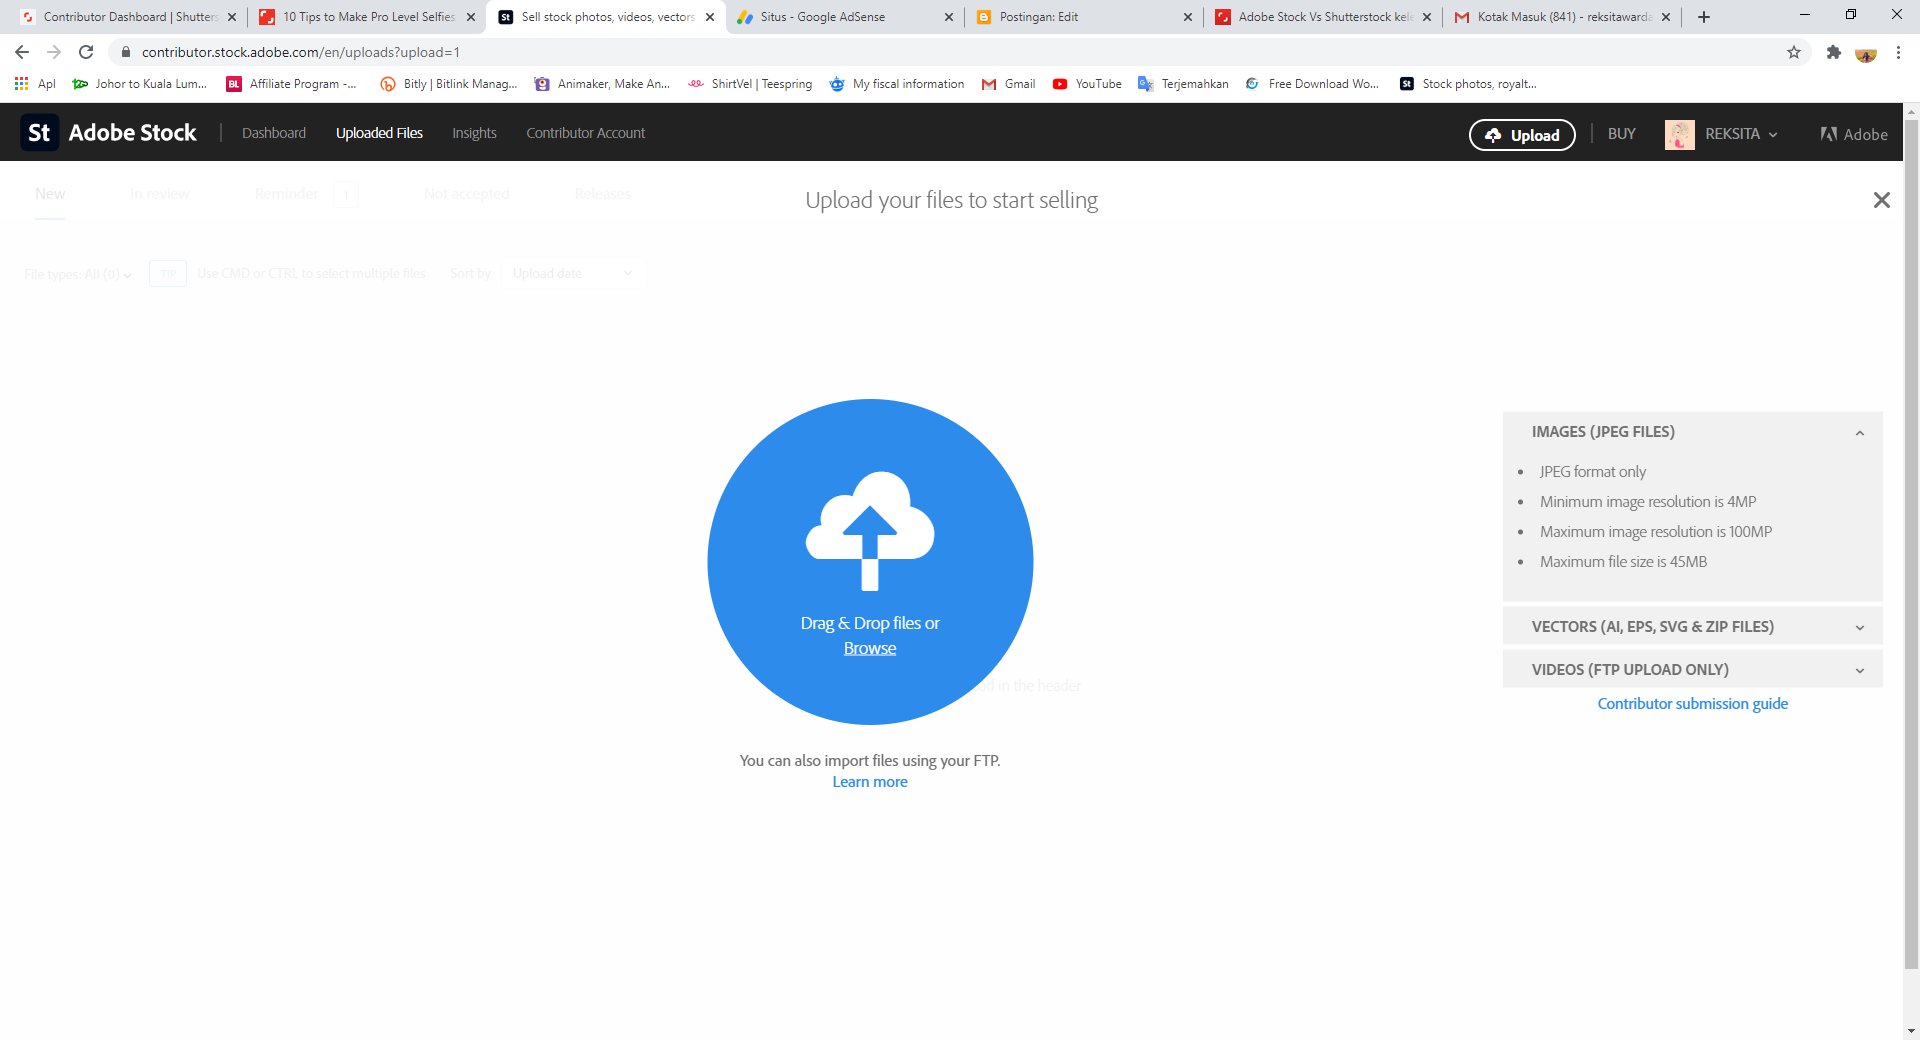The image size is (1920, 1040).
Task: Open the Insights menu item
Action: click(474, 133)
